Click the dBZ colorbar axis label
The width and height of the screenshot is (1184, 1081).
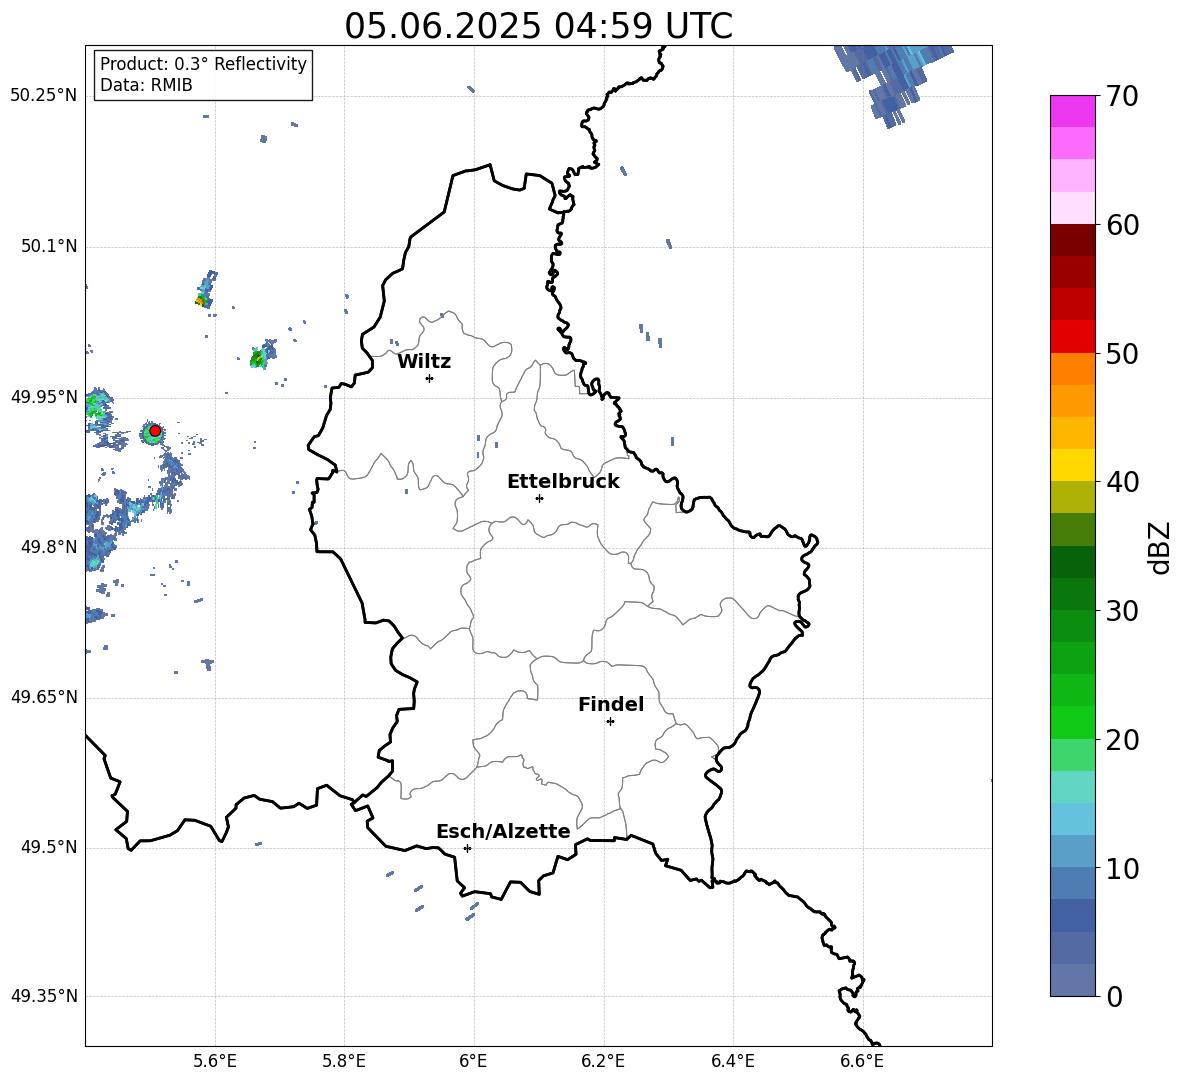1161,547
